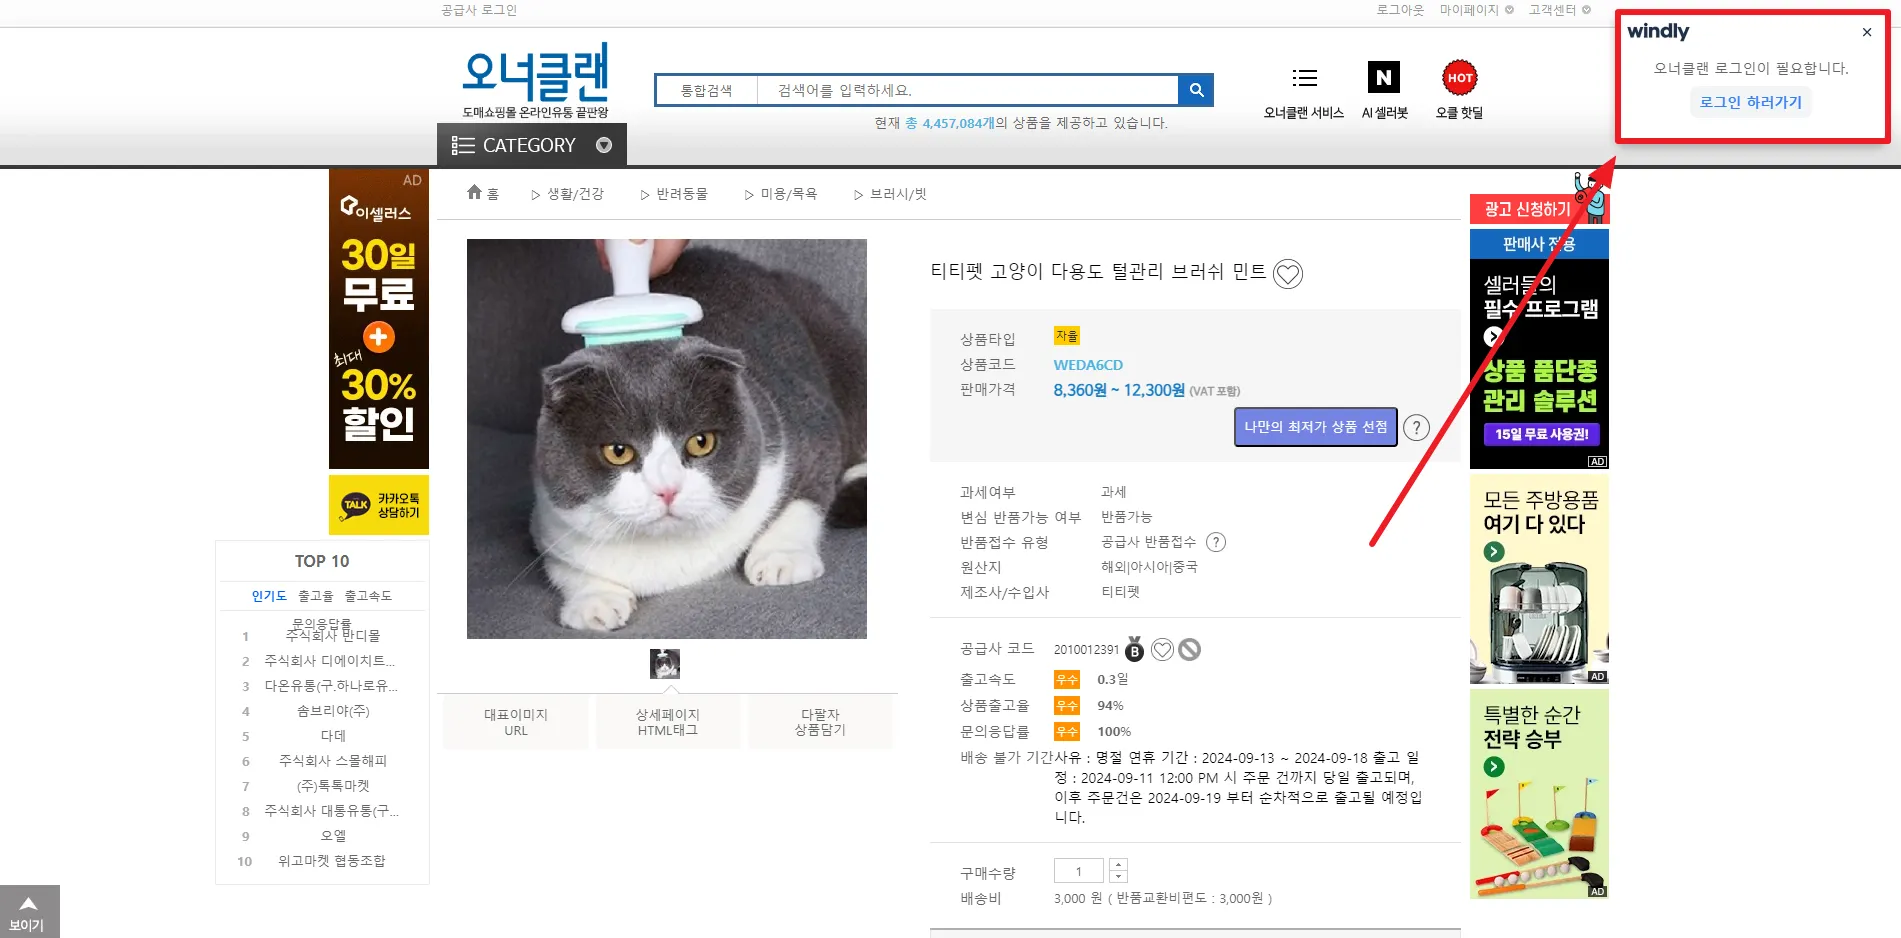
Task: Open 특별한 순간 전략 승부 ad
Action: 1539,794
